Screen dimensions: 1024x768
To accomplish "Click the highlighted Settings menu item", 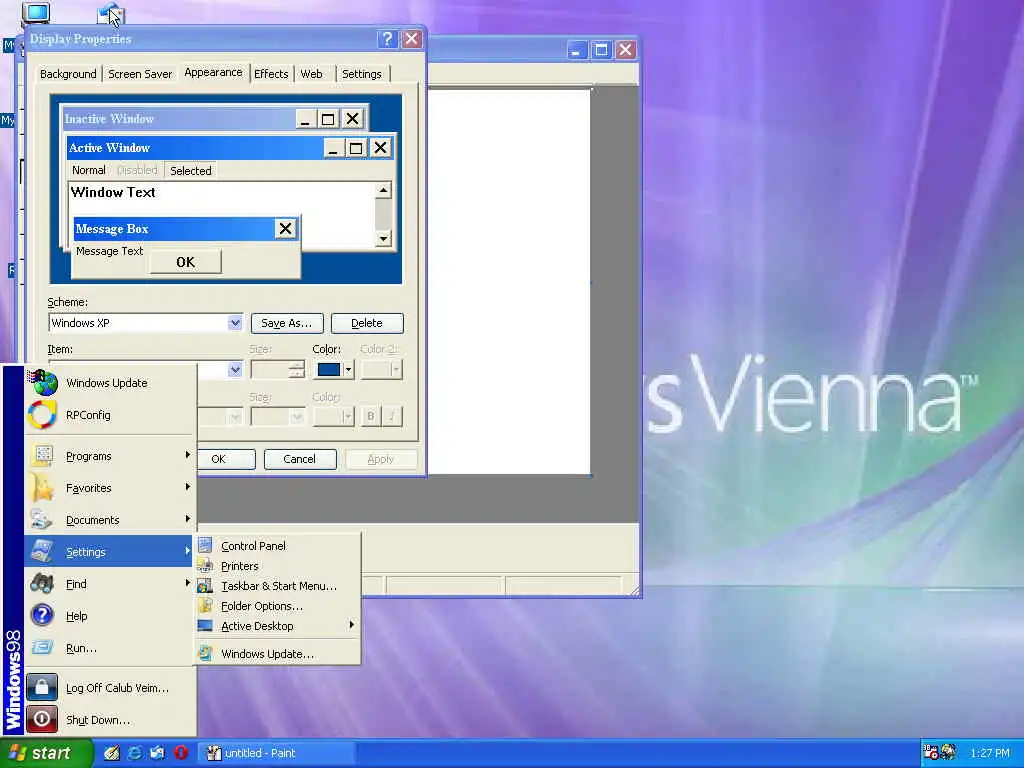I will click(110, 552).
